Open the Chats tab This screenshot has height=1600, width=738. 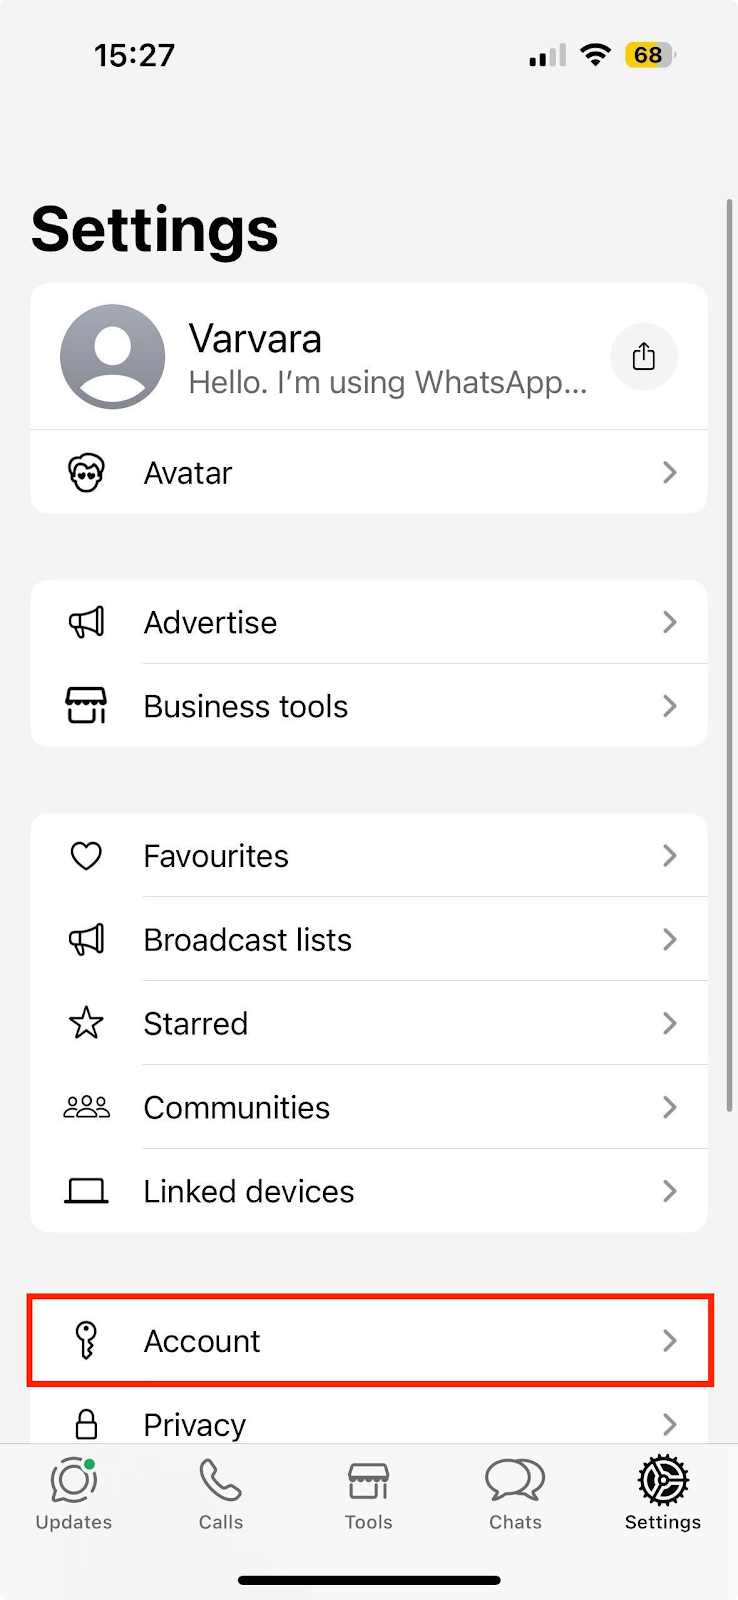tap(515, 1495)
